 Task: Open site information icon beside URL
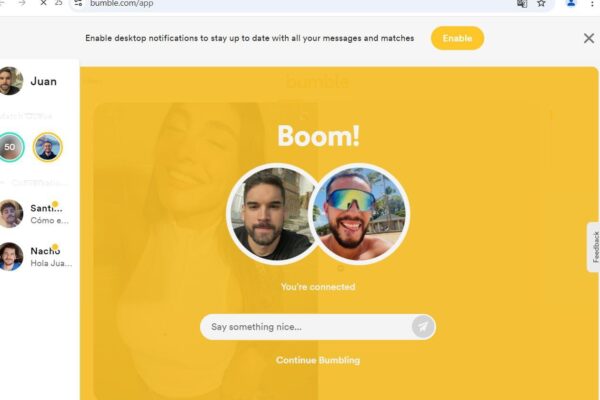click(x=78, y=3)
